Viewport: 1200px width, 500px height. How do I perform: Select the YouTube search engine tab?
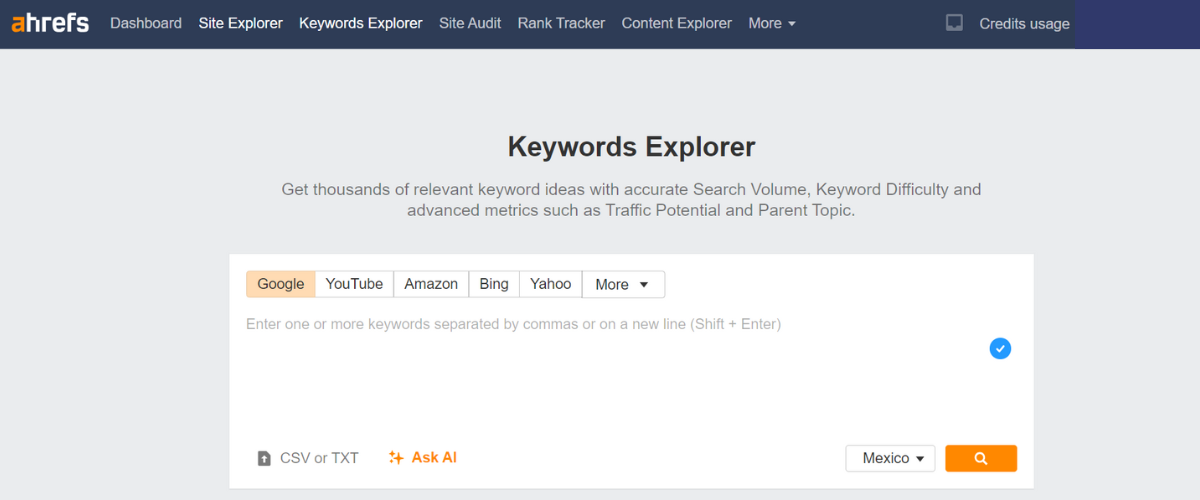[x=354, y=284]
